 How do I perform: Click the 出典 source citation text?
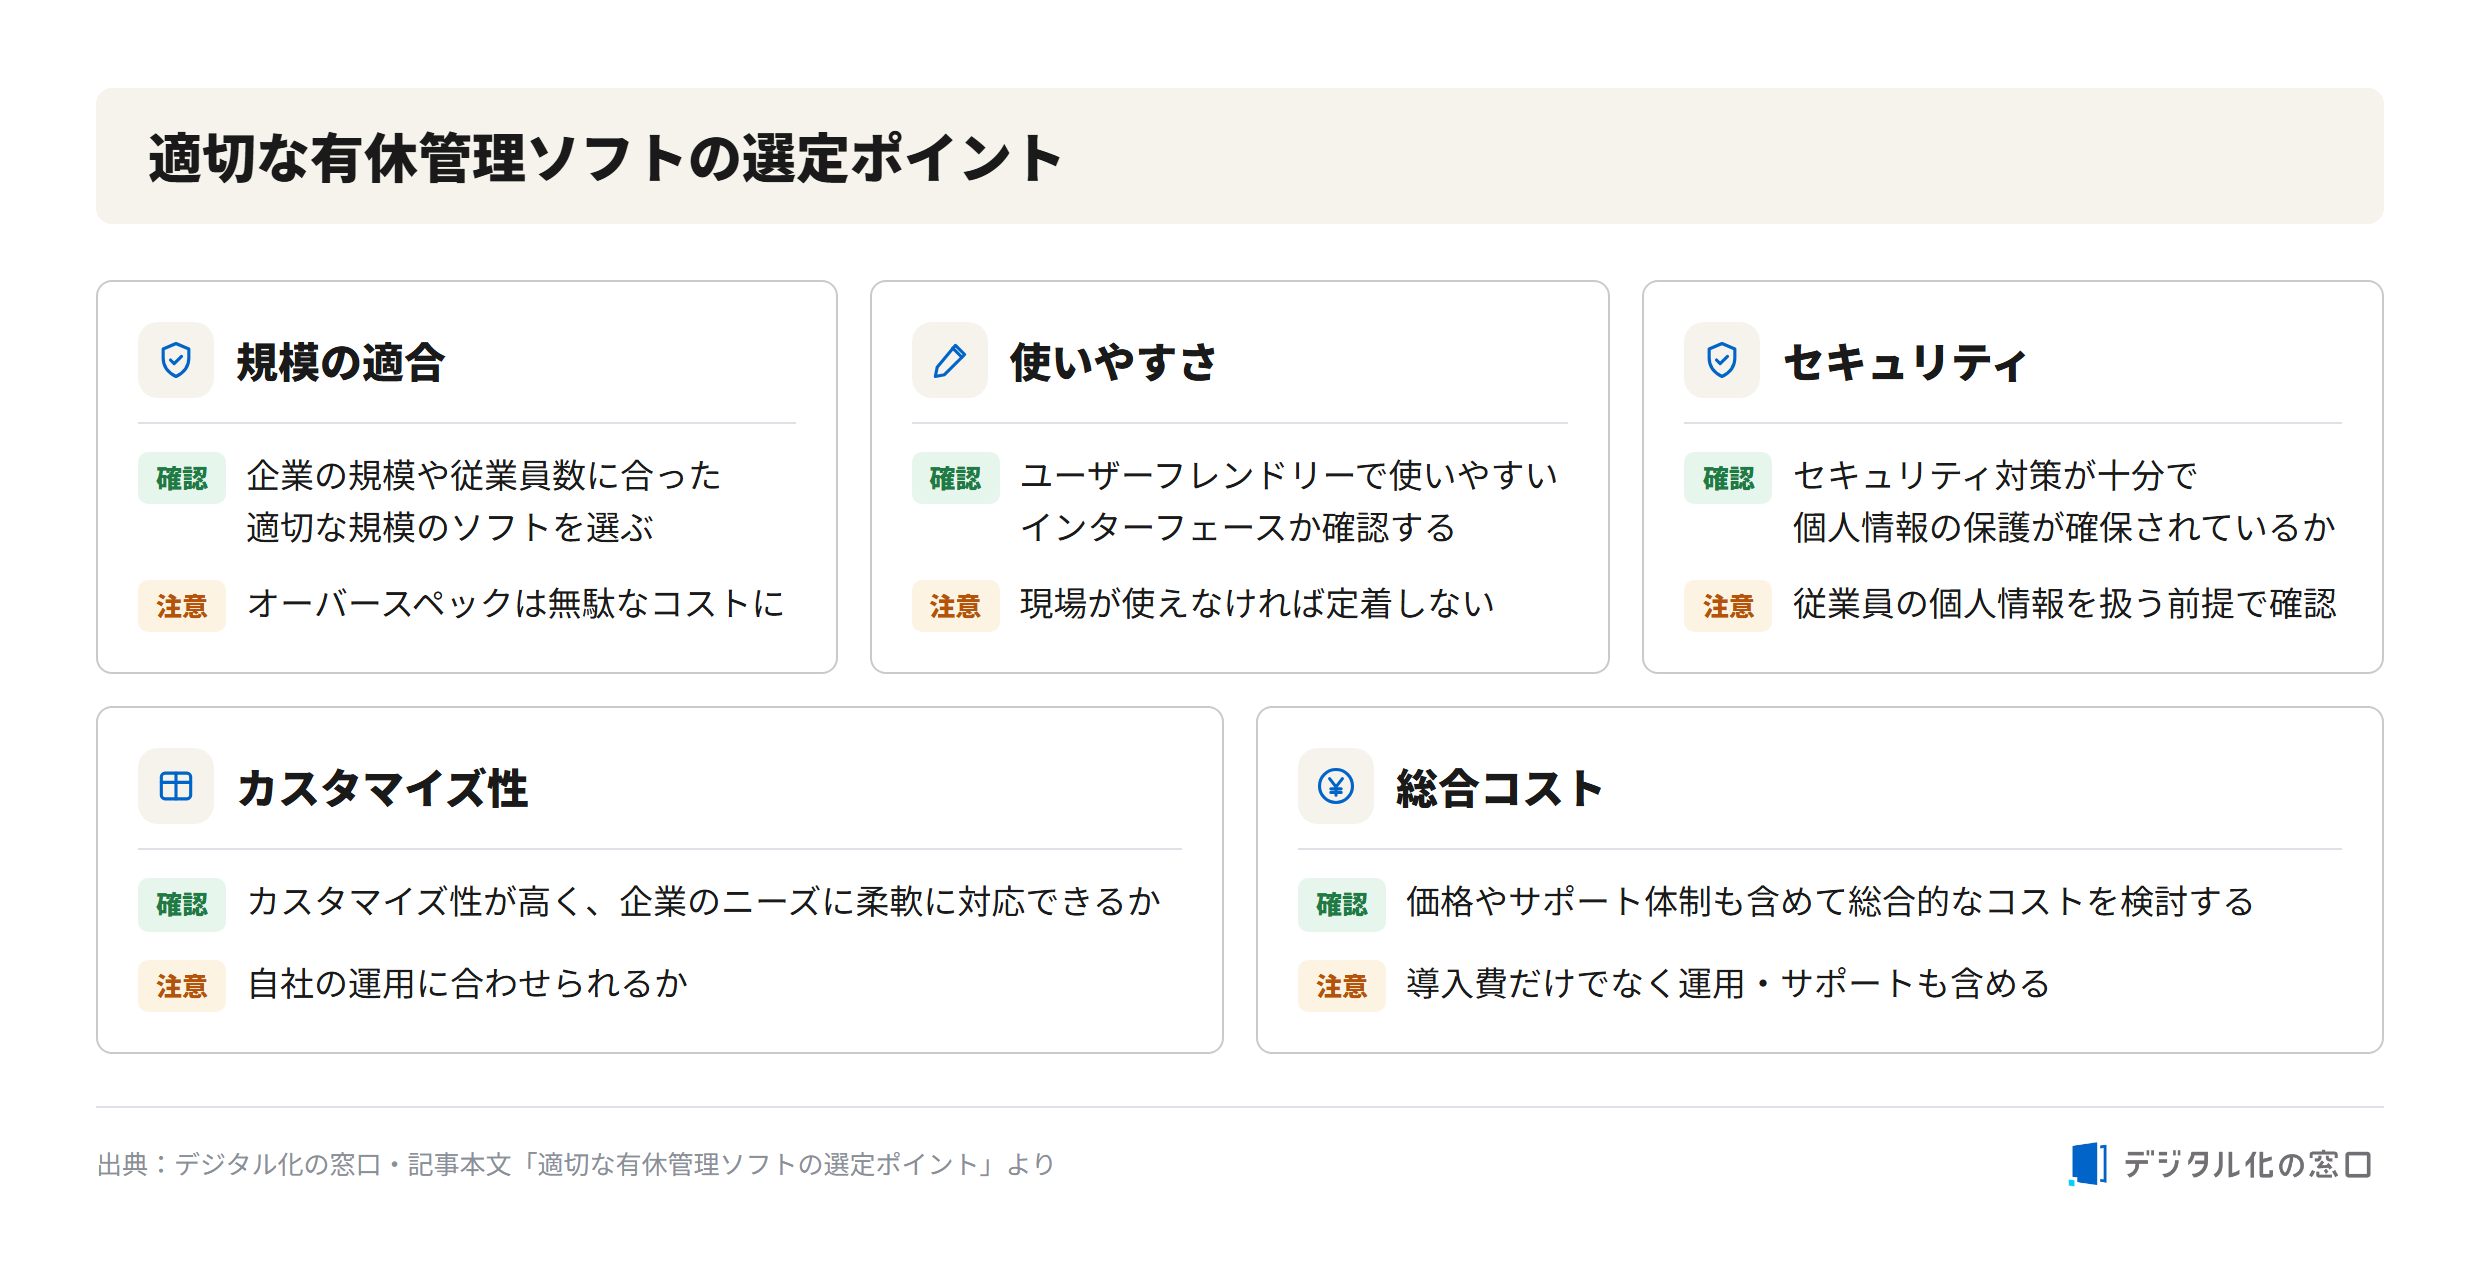click(x=576, y=1164)
